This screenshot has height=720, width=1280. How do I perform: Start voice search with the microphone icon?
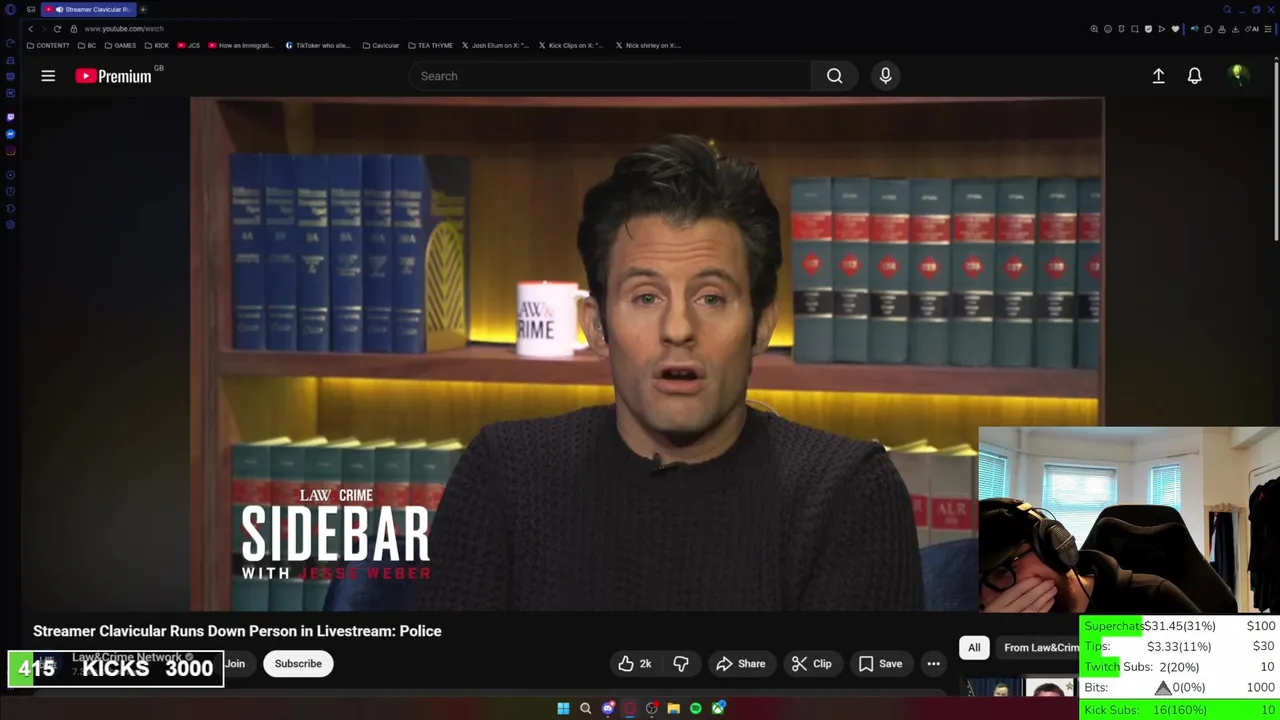(x=885, y=76)
